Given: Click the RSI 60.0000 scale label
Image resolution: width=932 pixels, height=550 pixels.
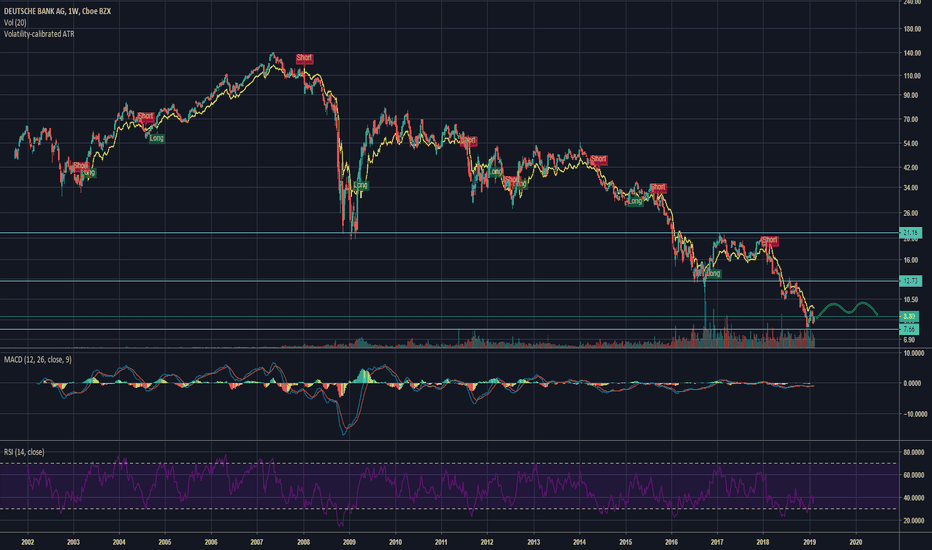Looking at the screenshot, I should (x=914, y=475).
